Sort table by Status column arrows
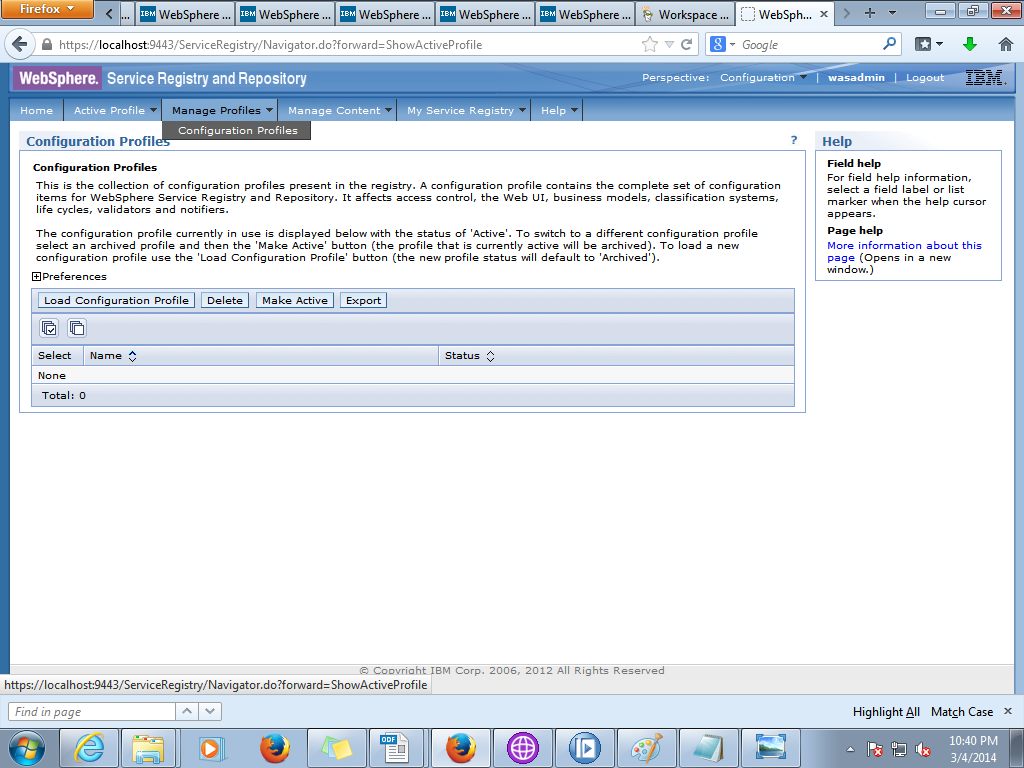This screenshot has width=1024, height=768. pos(490,356)
